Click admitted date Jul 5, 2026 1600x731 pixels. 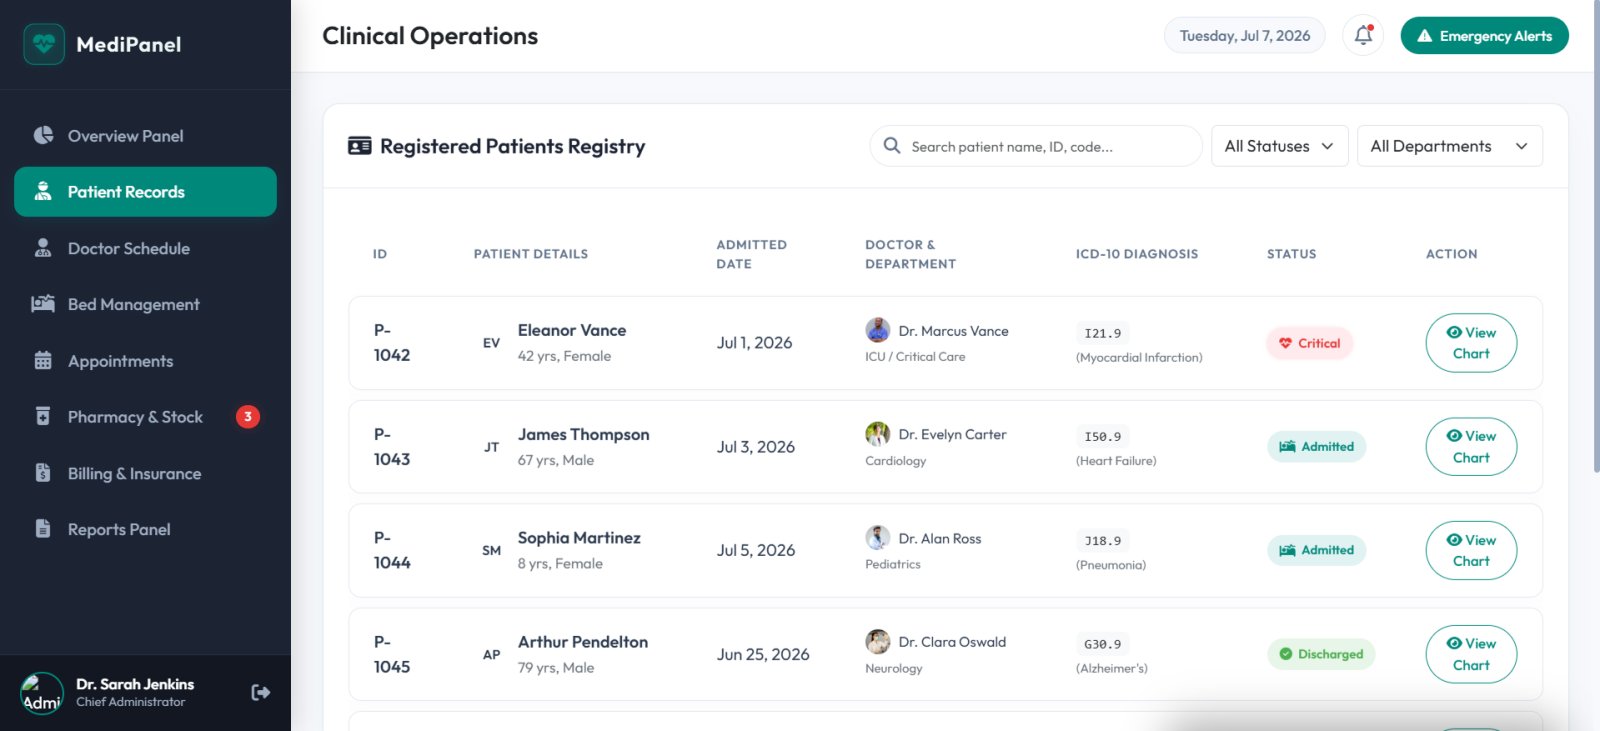[756, 551]
